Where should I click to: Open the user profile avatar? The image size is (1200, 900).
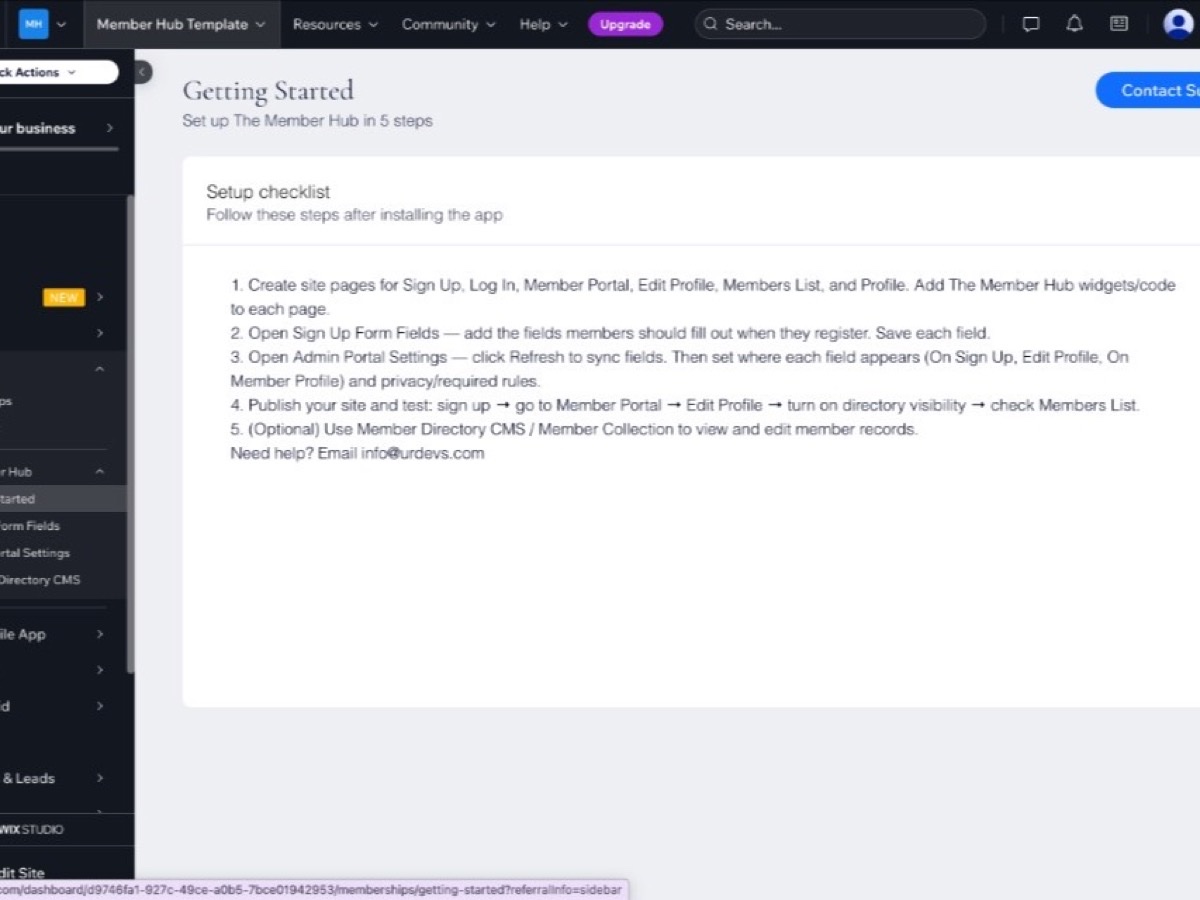(x=1179, y=24)
